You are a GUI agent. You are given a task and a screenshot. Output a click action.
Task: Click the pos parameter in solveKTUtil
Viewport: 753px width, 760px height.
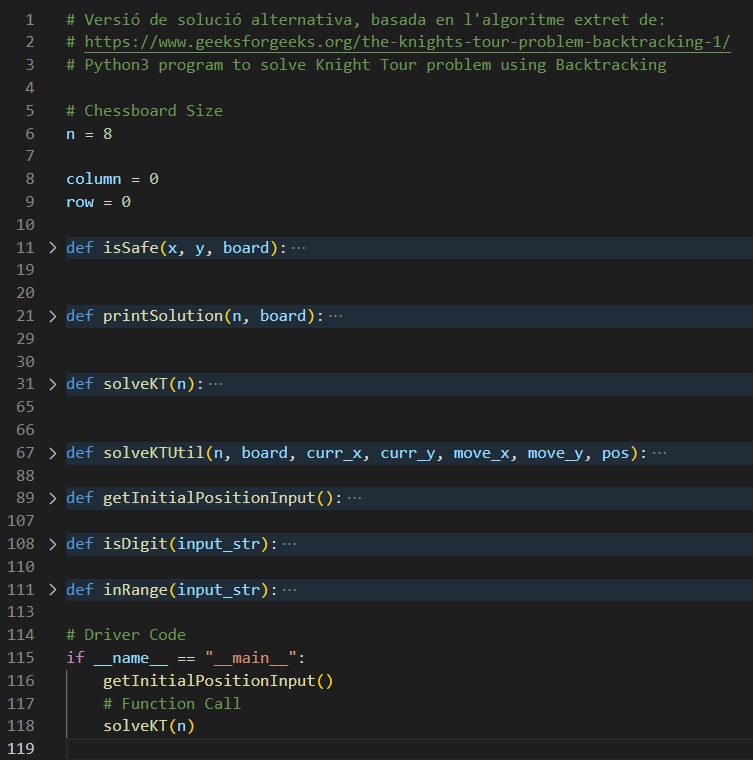615,453
